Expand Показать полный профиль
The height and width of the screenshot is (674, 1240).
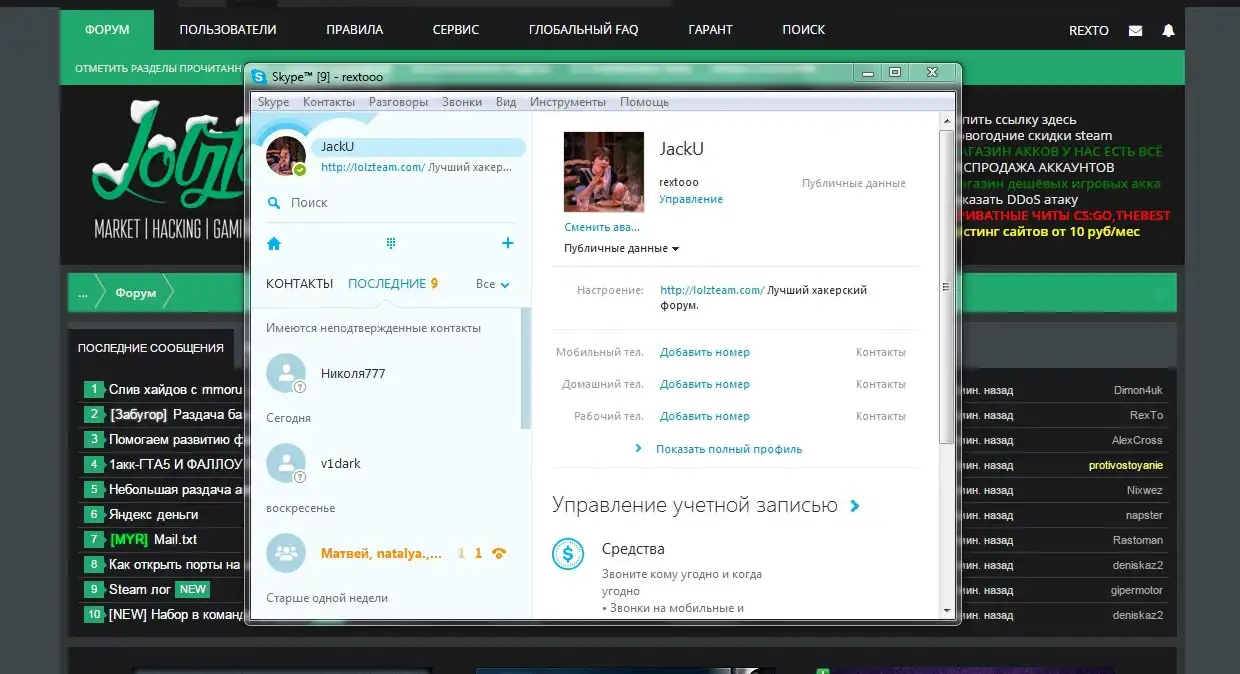pos(728,449)
